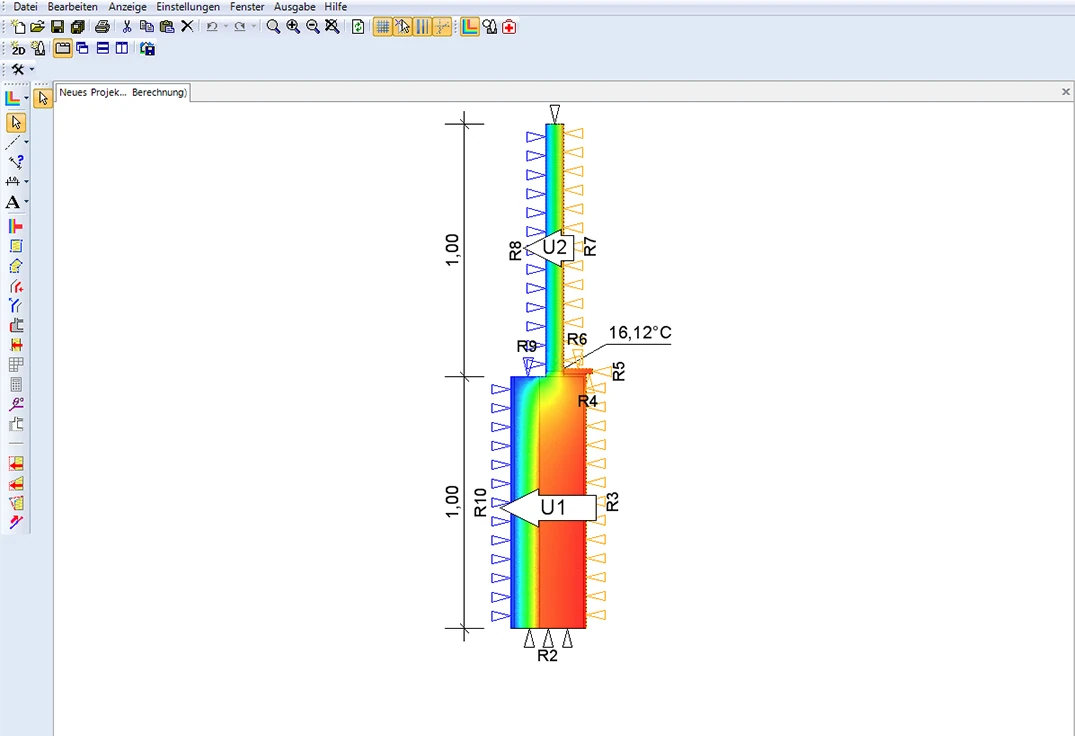Click the Print icon in toolbar
The width and height of the screenshot is (1075, 736).
[102, 27]
